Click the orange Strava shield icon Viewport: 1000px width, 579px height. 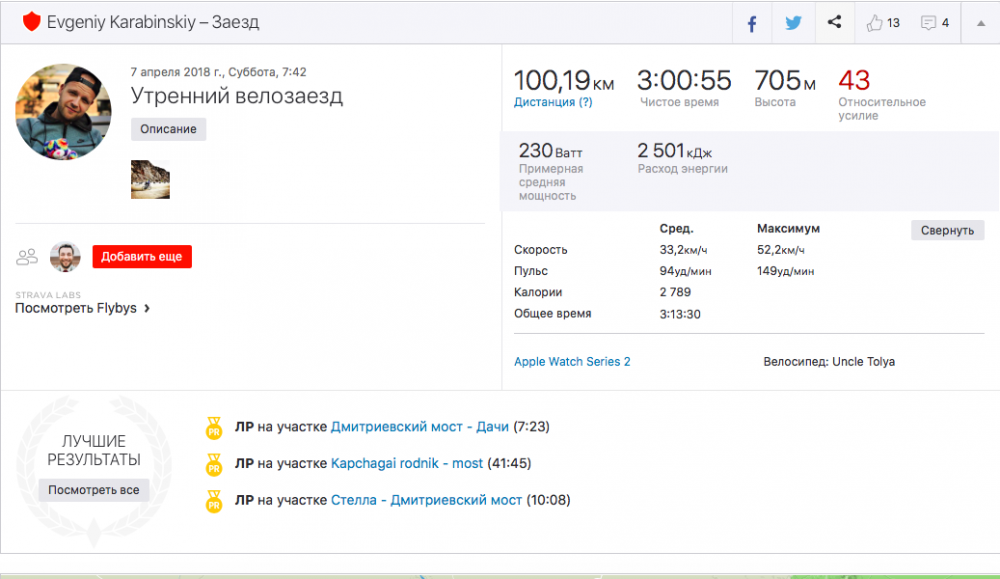(x=31, y=21)
